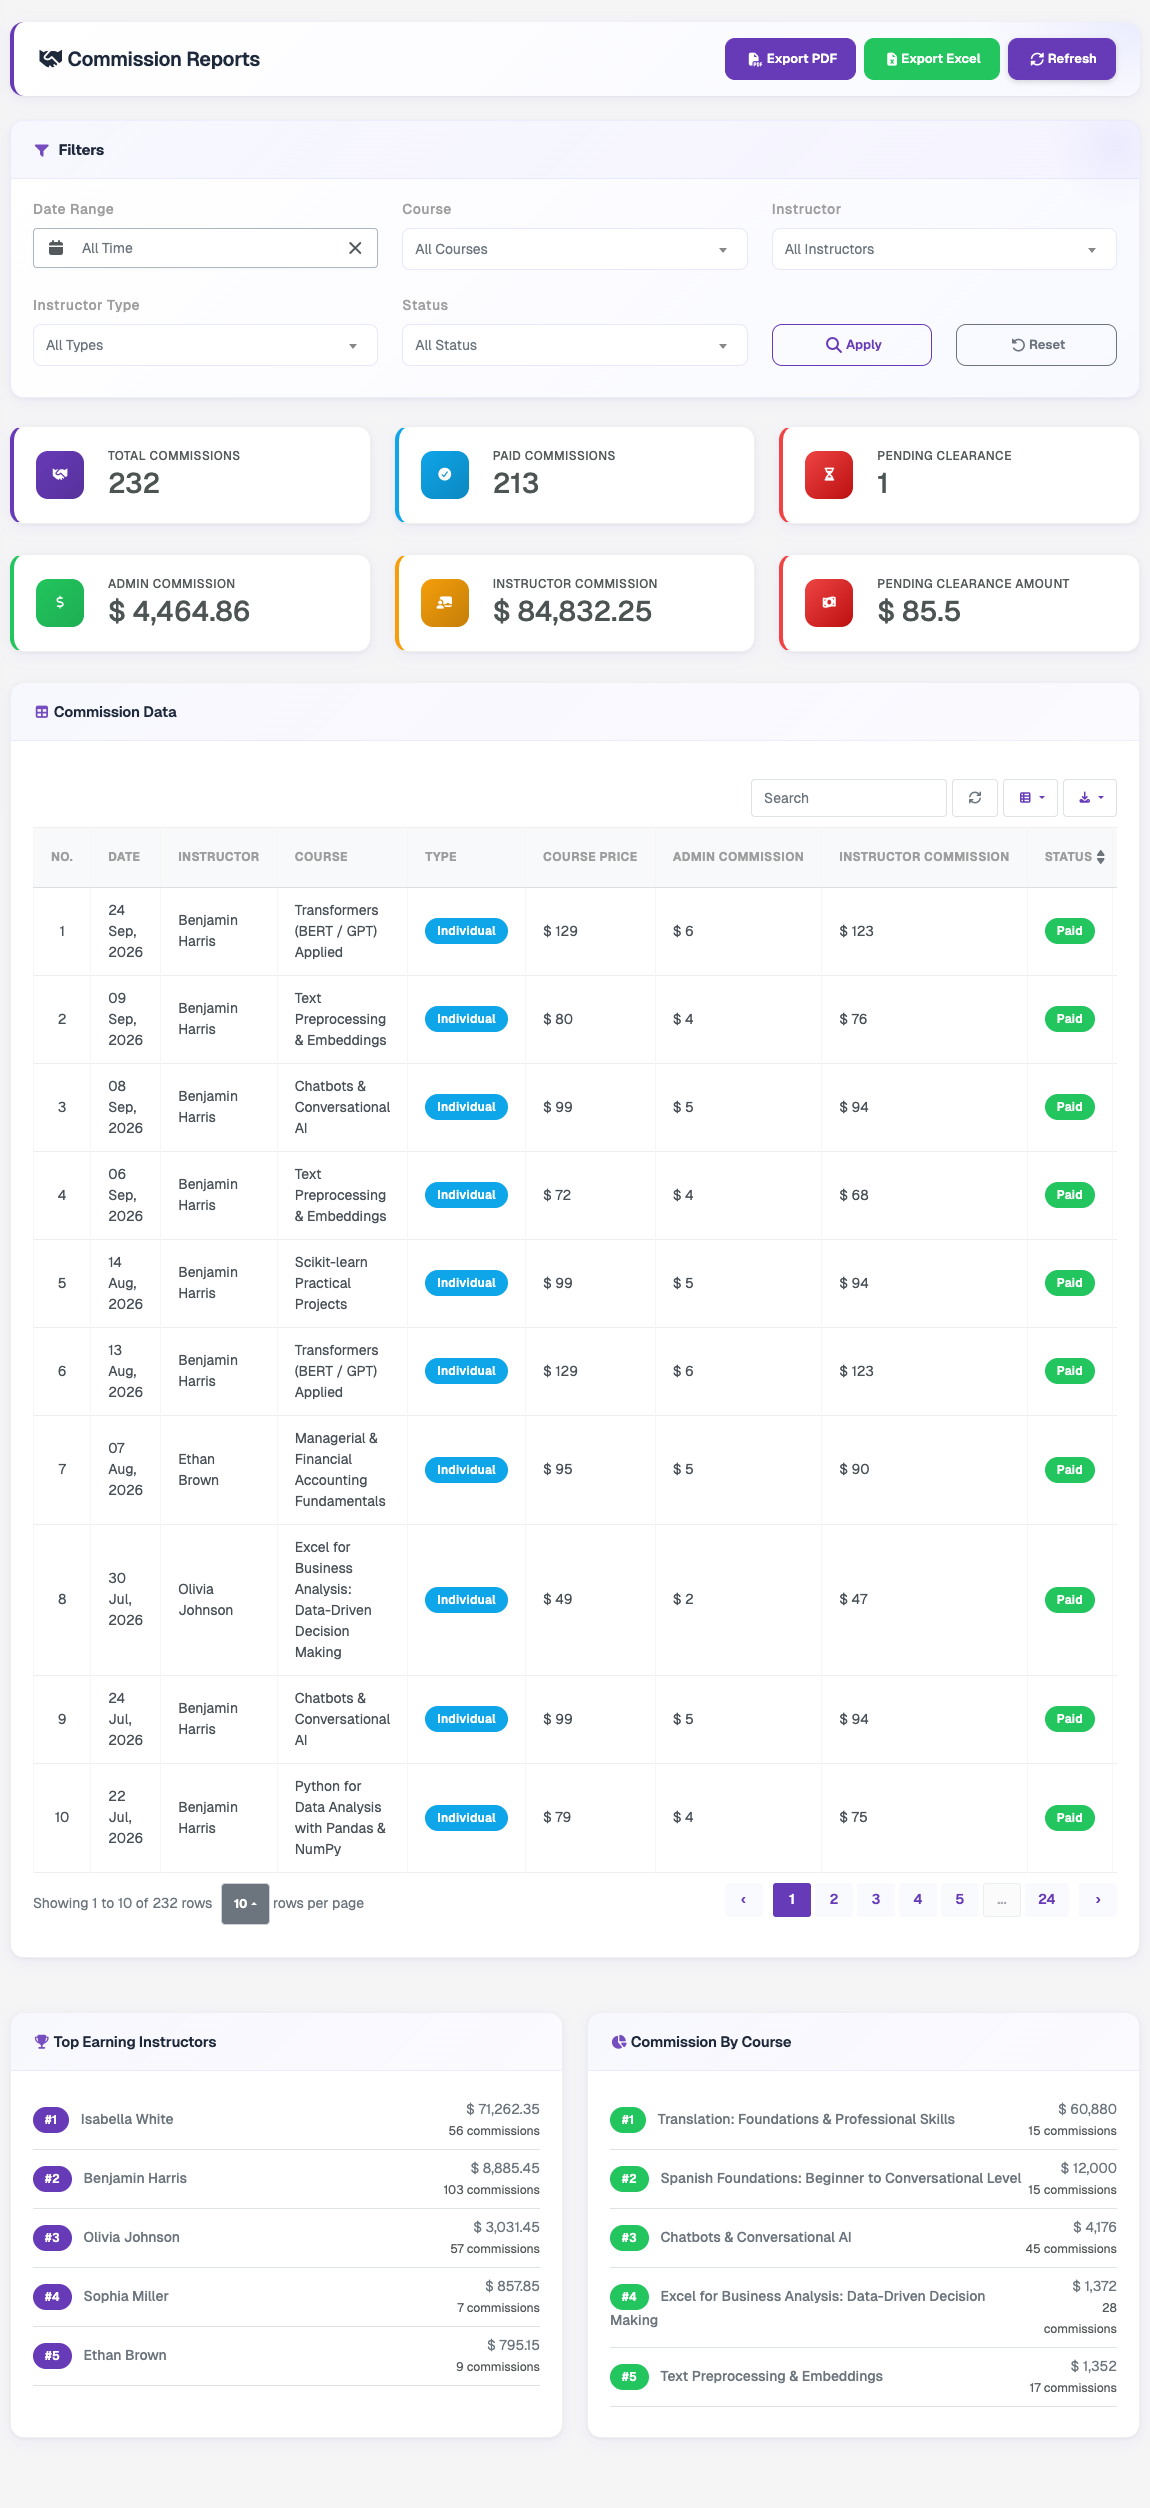This screenshot has height=2508, width=1150.
Task: Click the calendar icon in Date Range
Action: point(57,248)
